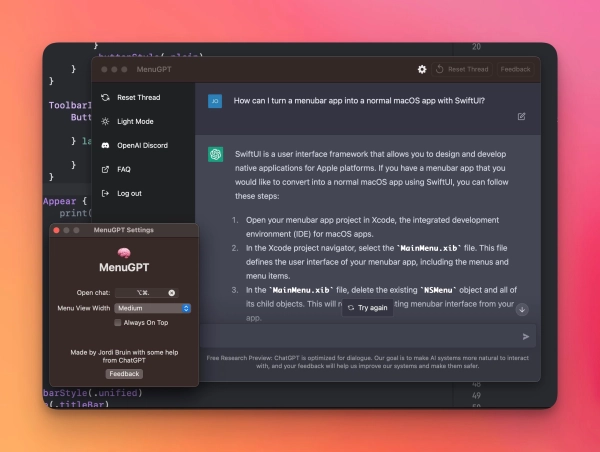
Task: Open the Menu View Width dropdown
Action: (x=152, y=308)
